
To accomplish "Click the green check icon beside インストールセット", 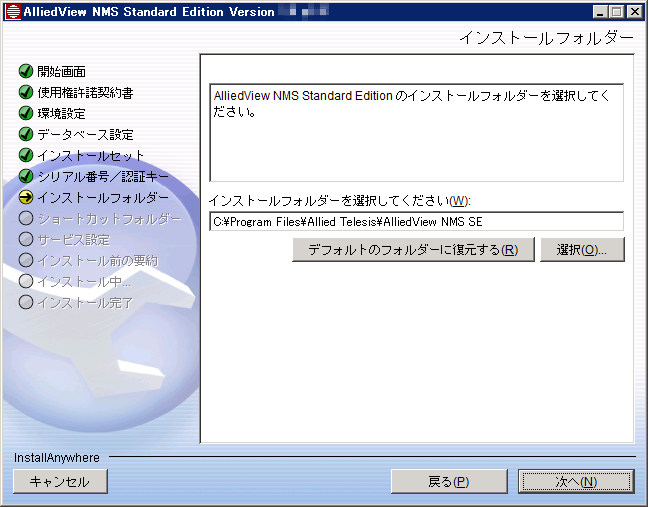I will point(26,155).
